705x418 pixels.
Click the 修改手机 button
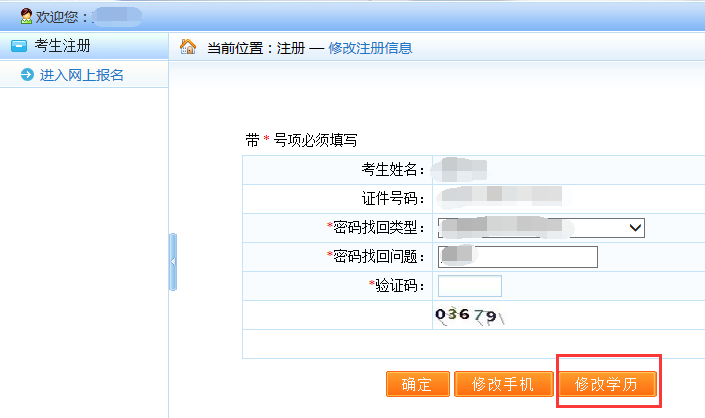click(x=503, y=384)
